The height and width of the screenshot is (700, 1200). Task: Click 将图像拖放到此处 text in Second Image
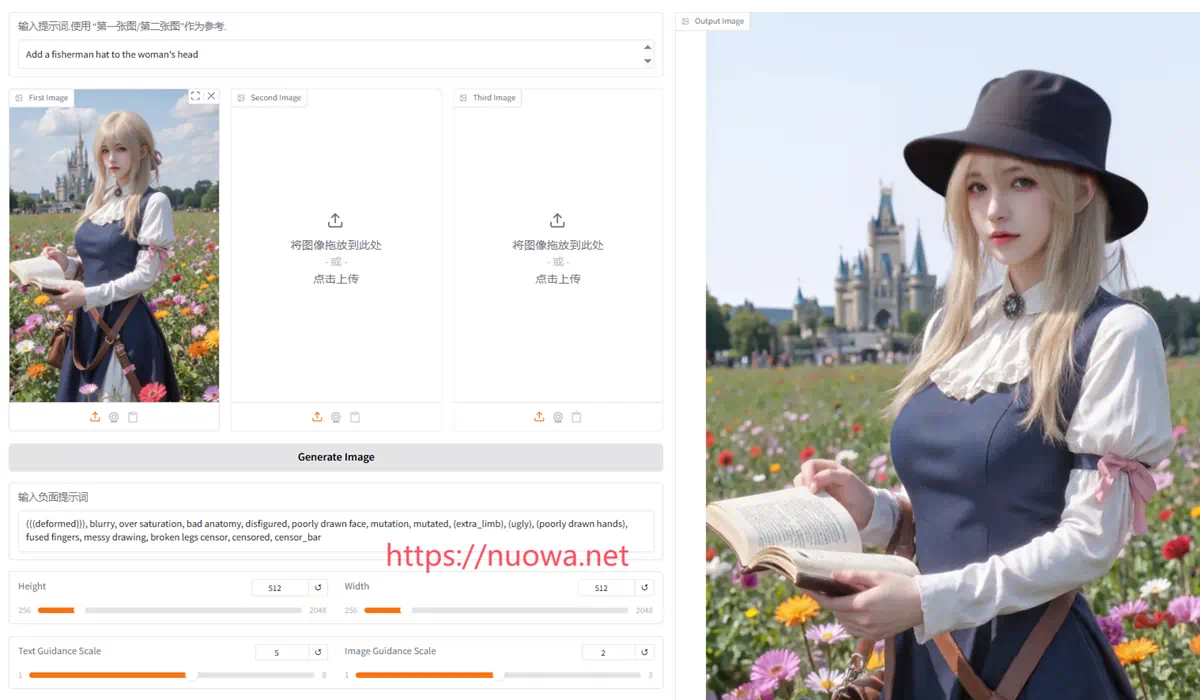(x=335, y=245)
